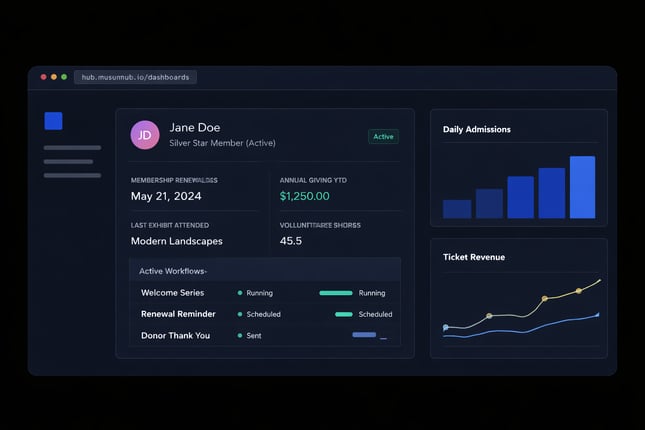The image size is (645, 430).
Task: Click the Donor Thank You blue progress bar
Action: point(364,335)
